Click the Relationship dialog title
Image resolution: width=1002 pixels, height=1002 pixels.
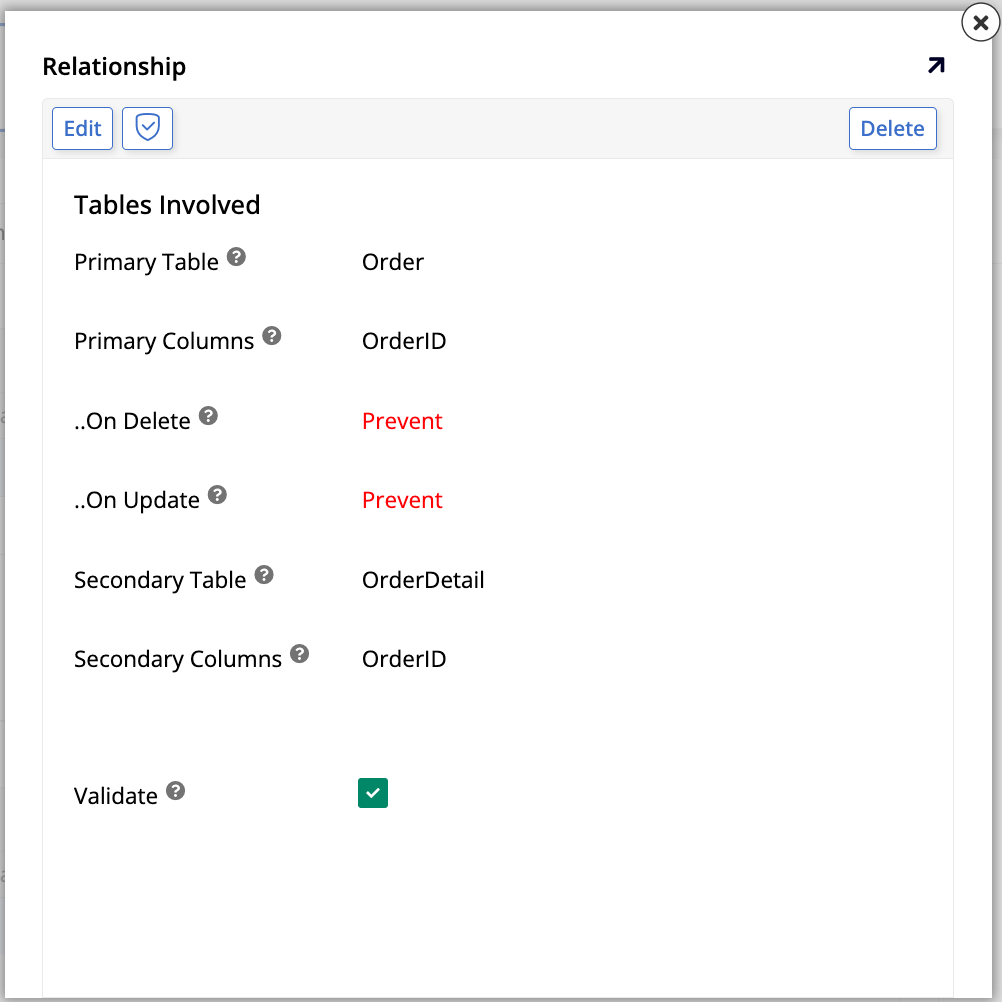(113, 66)
